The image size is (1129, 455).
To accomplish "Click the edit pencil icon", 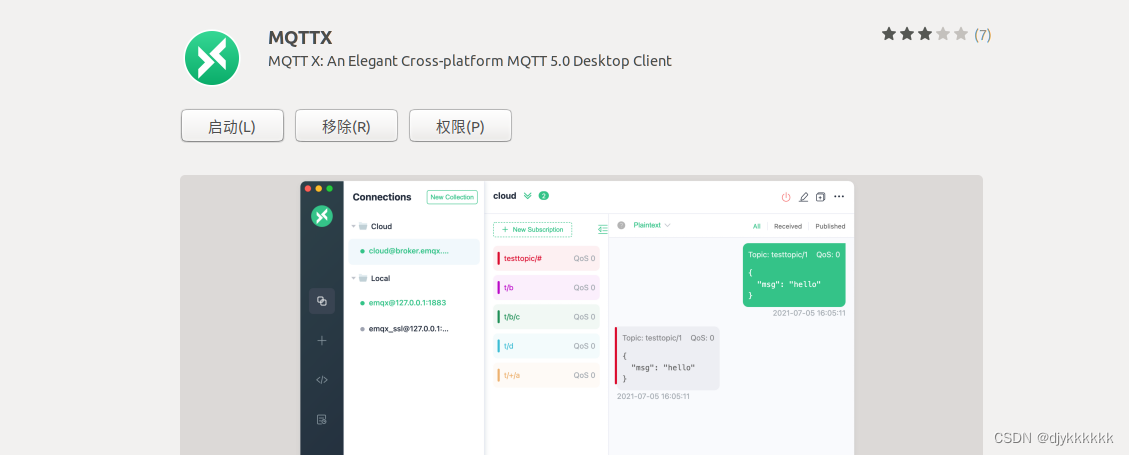I will click(x=804, y=197).
